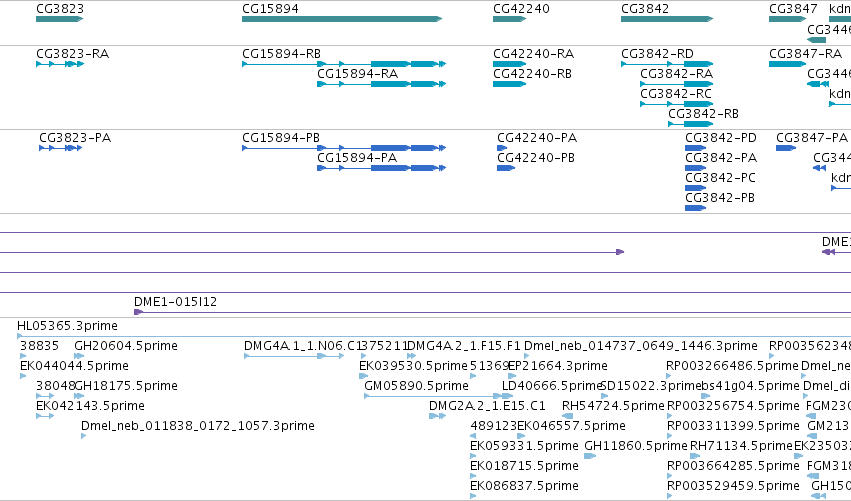The height and width of the screenshot is (501, 851).
Task: Select the CG3842-PA CDS bar
Action: 696,168
